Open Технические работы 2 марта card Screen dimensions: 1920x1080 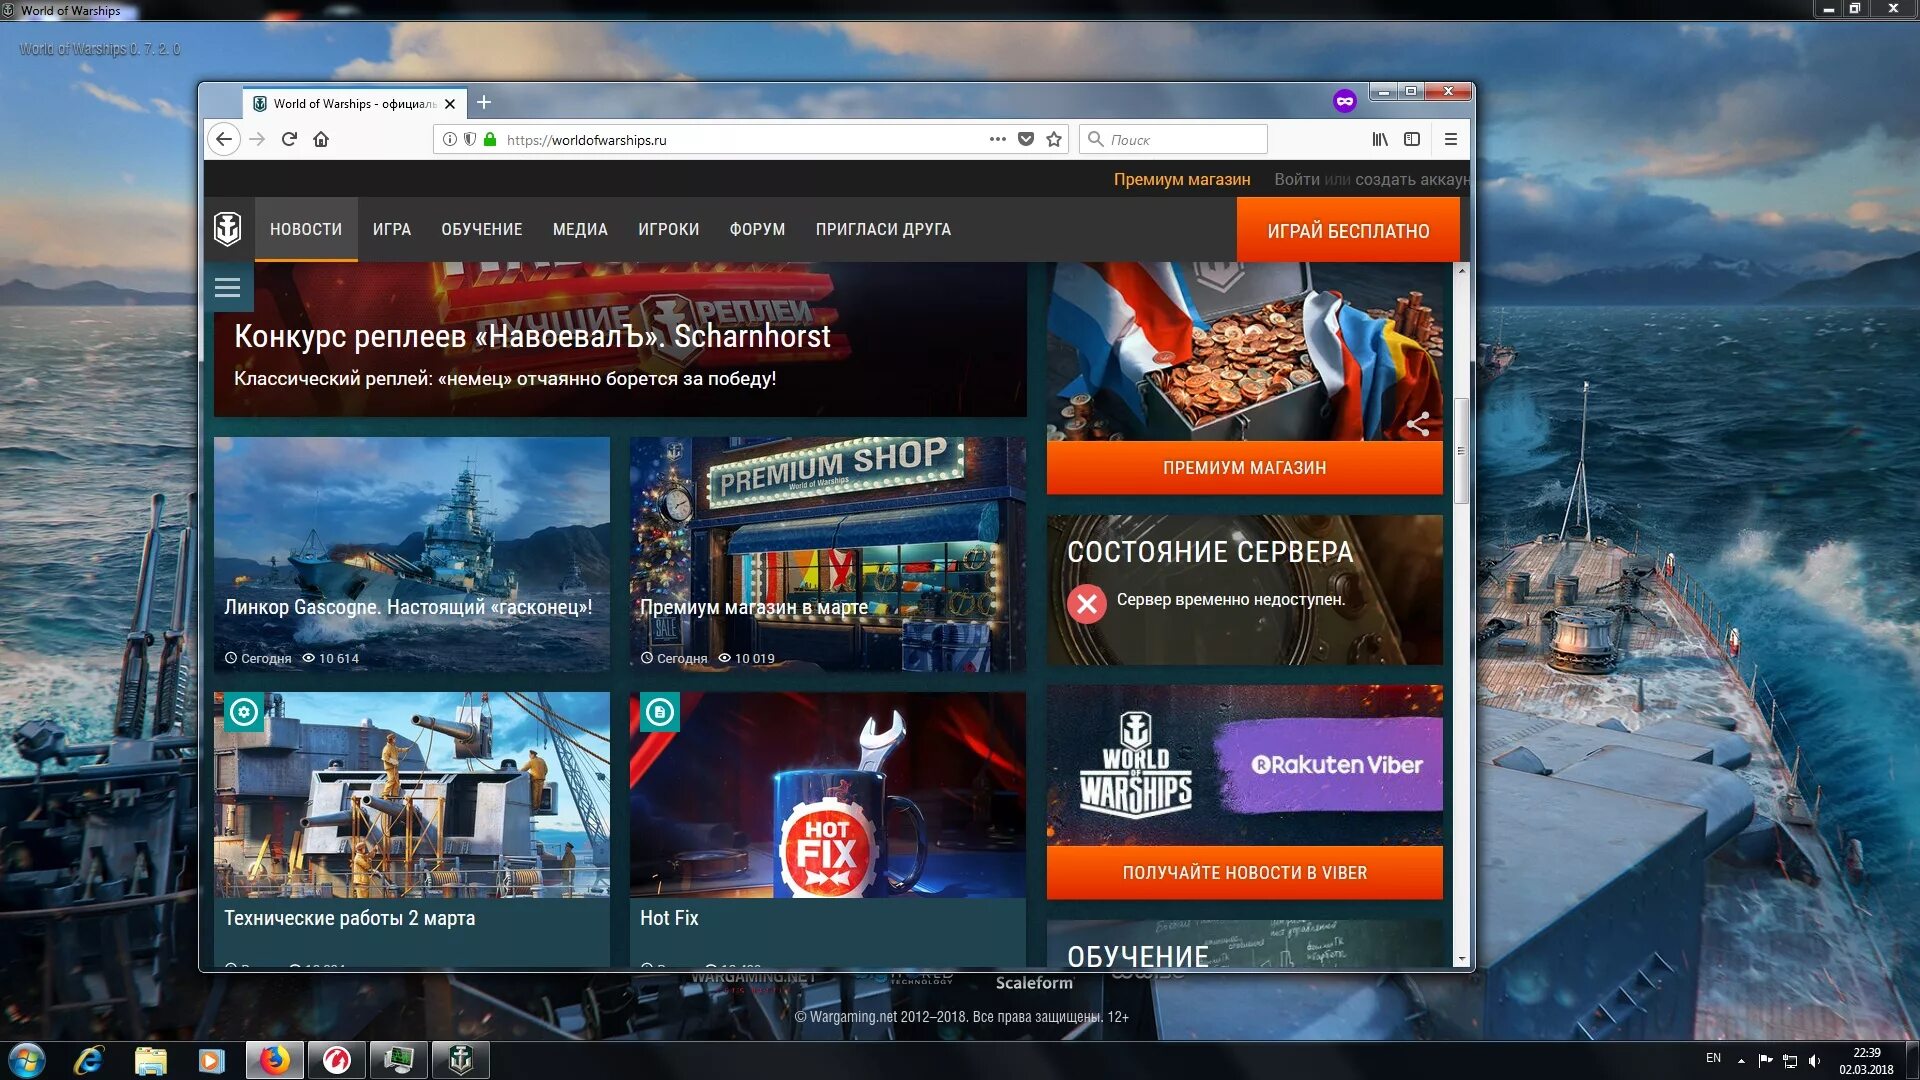(411, 828)
